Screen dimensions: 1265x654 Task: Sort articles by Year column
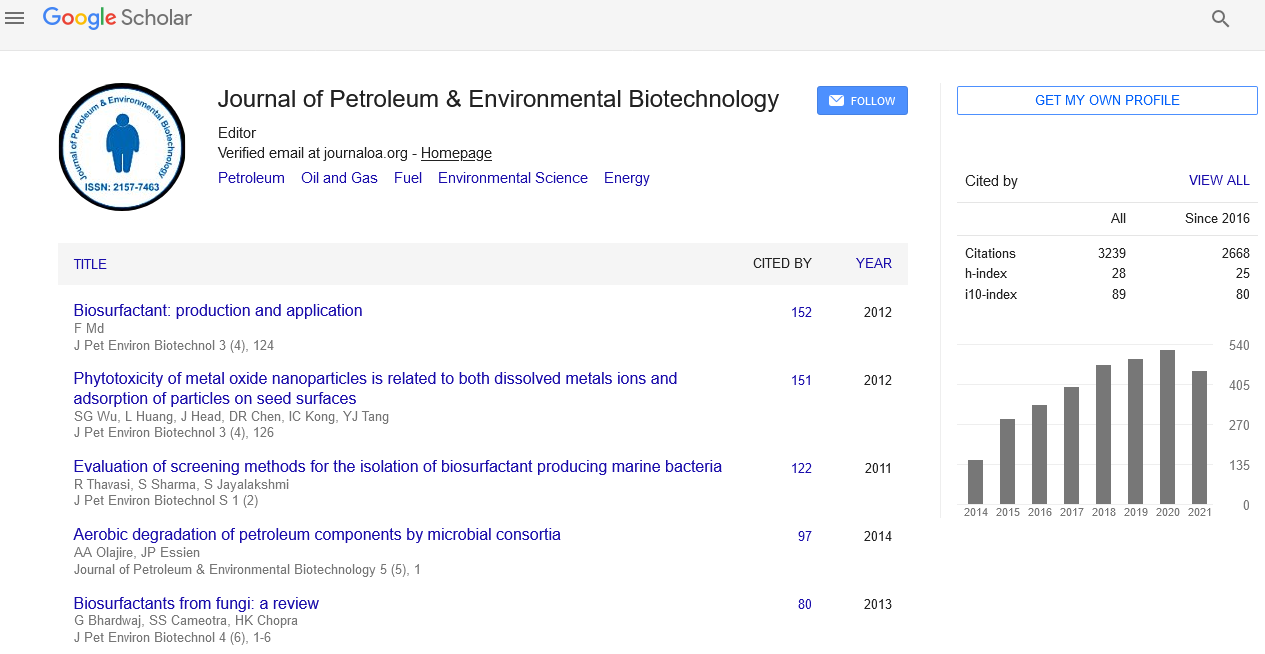pyautogui.click(x=873, y=264)
